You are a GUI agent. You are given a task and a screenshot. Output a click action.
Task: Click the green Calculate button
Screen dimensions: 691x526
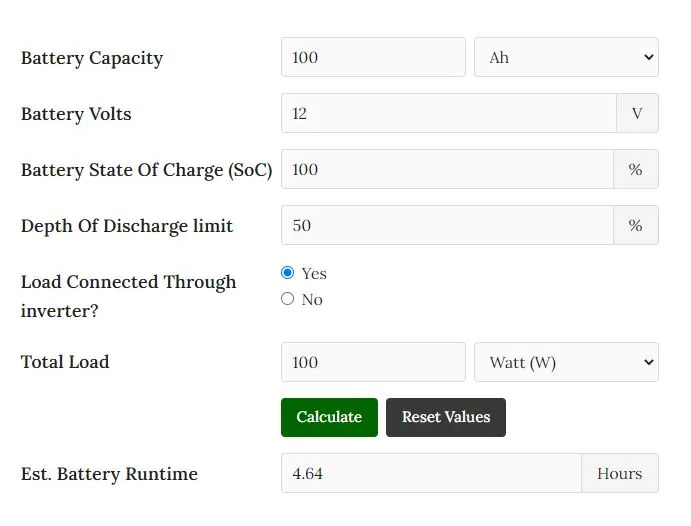click(x=329, y=418)
